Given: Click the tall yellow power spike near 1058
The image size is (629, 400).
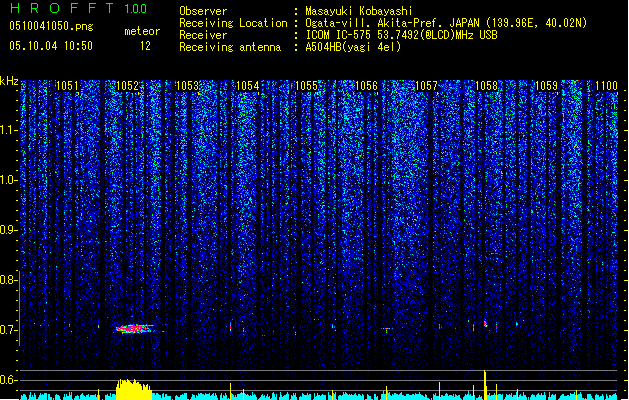Looking at the screenshot, I should pos(485,385).
